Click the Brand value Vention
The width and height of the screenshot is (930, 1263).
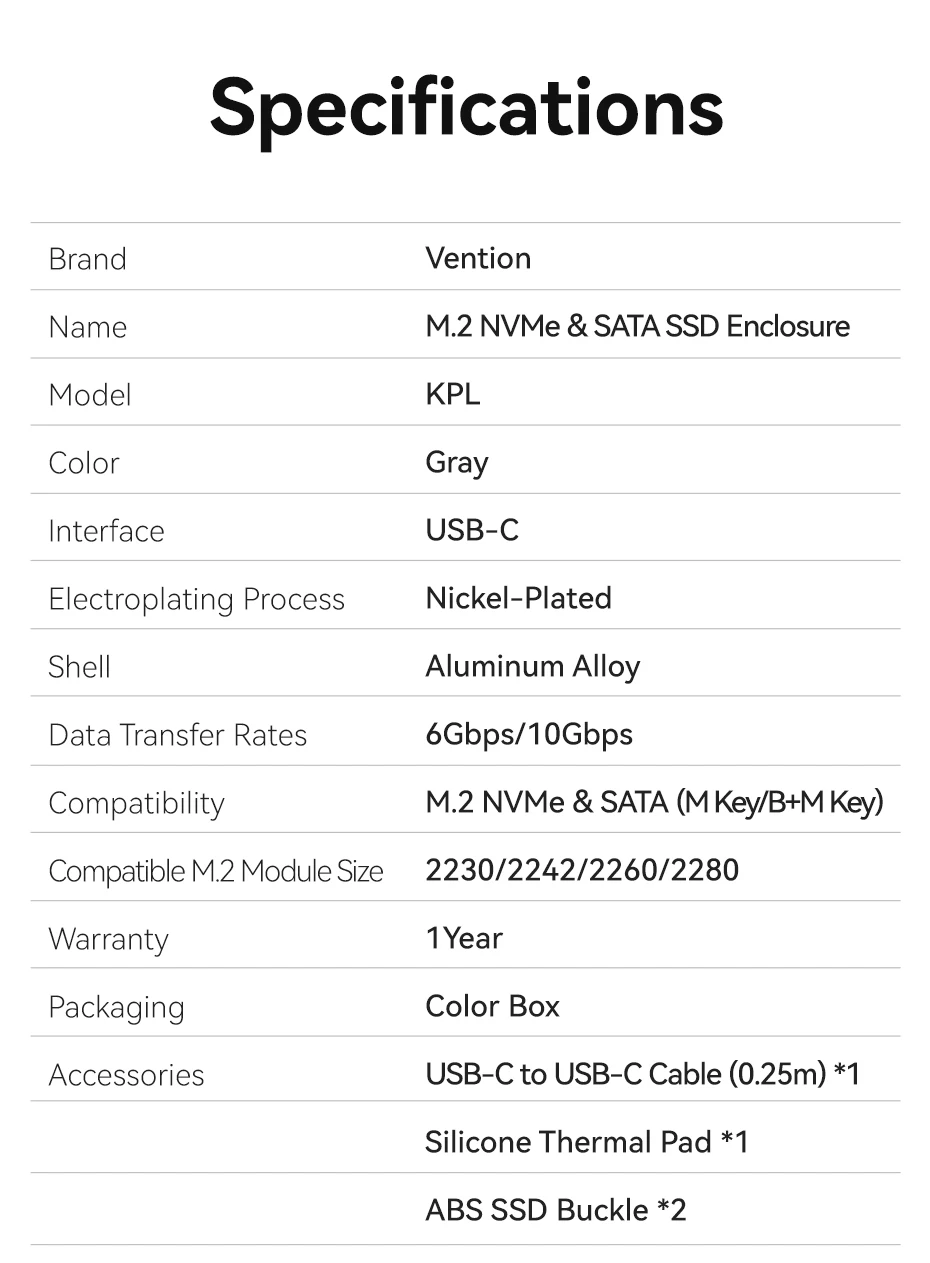[x=478, y=258]
